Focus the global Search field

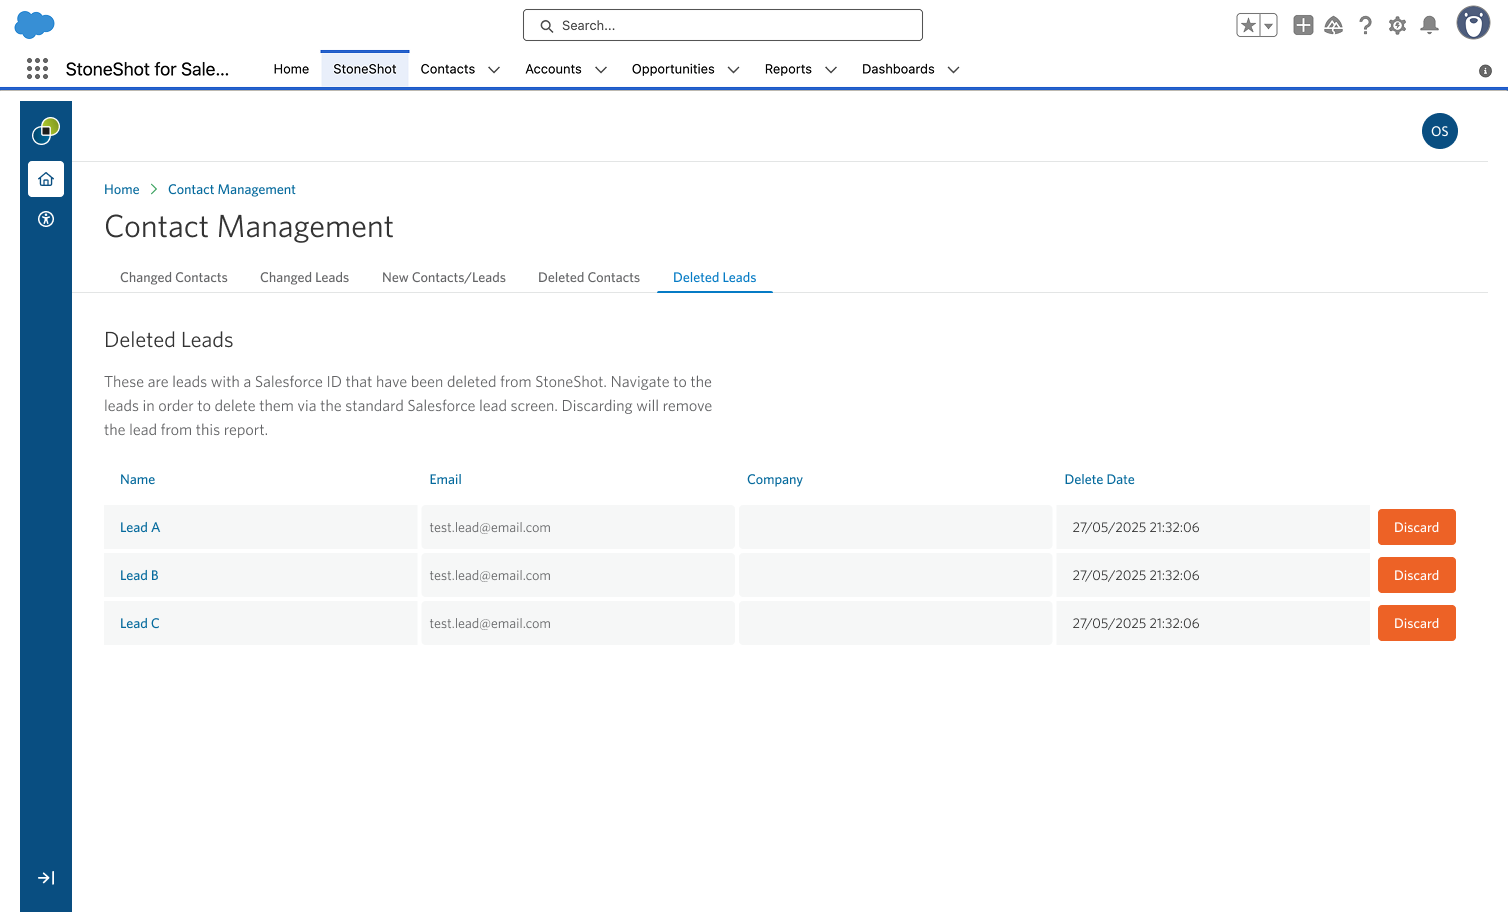pos(723,25)
